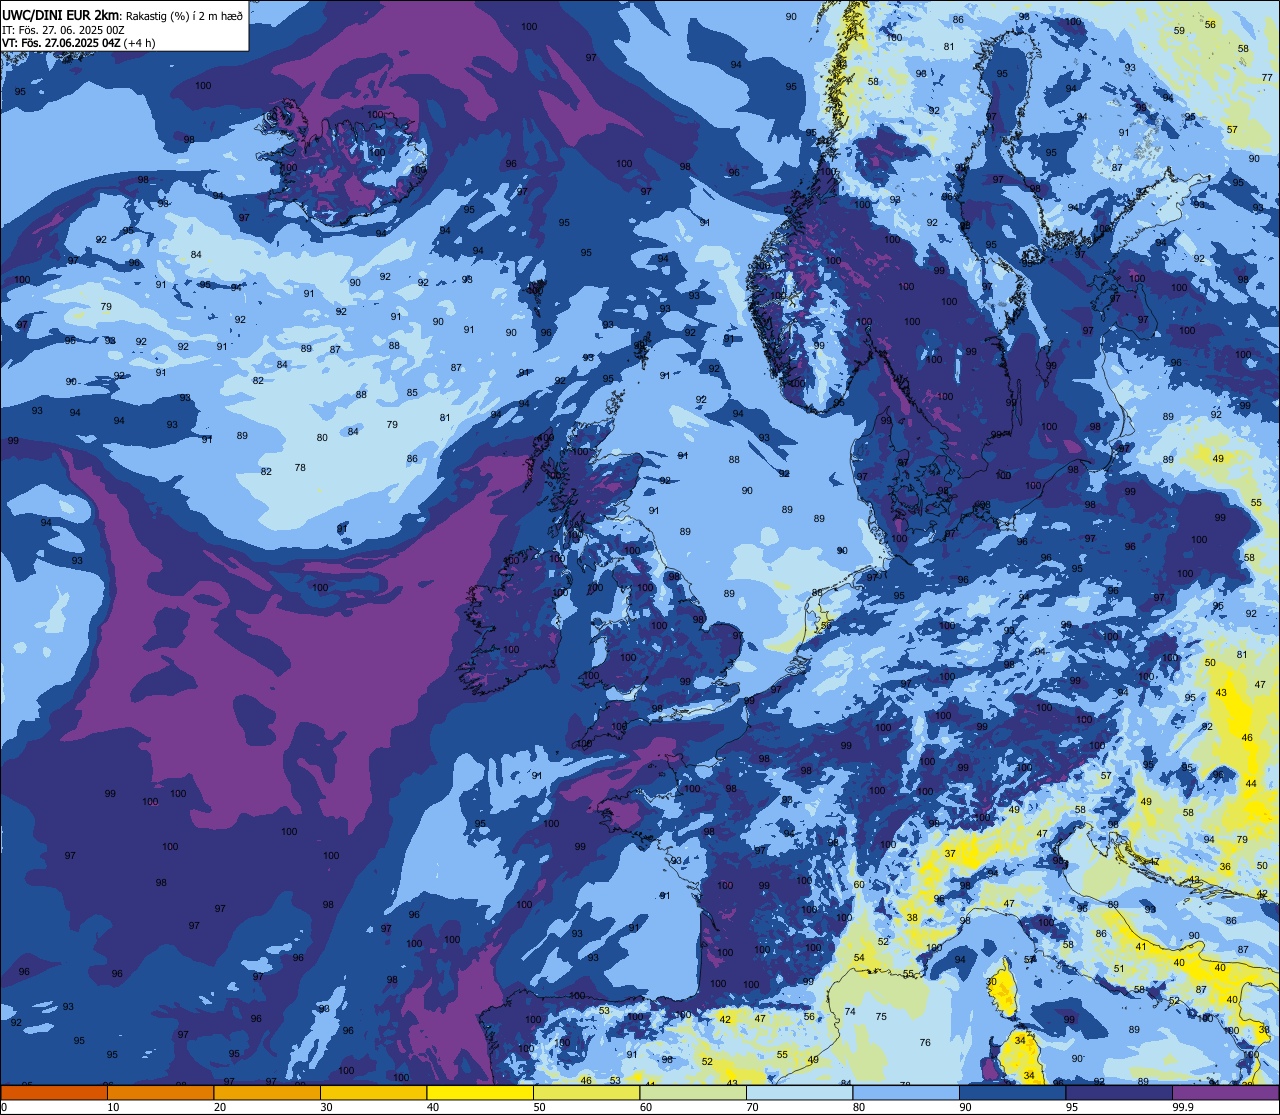The image size is (1280, 1115).
Task: Click the humidity value "78" over the Atlantic
Action: click(300, 468)
